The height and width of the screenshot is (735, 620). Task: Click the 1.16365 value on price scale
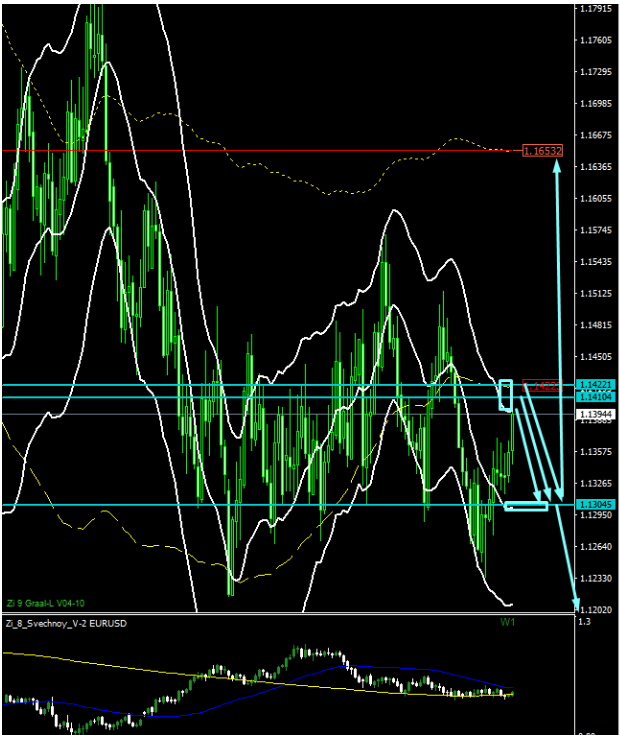[596, 167]
